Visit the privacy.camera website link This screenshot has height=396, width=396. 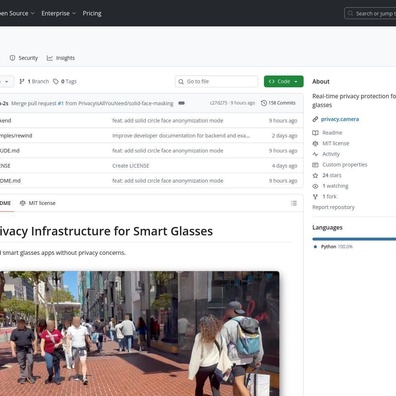(340, 119)
